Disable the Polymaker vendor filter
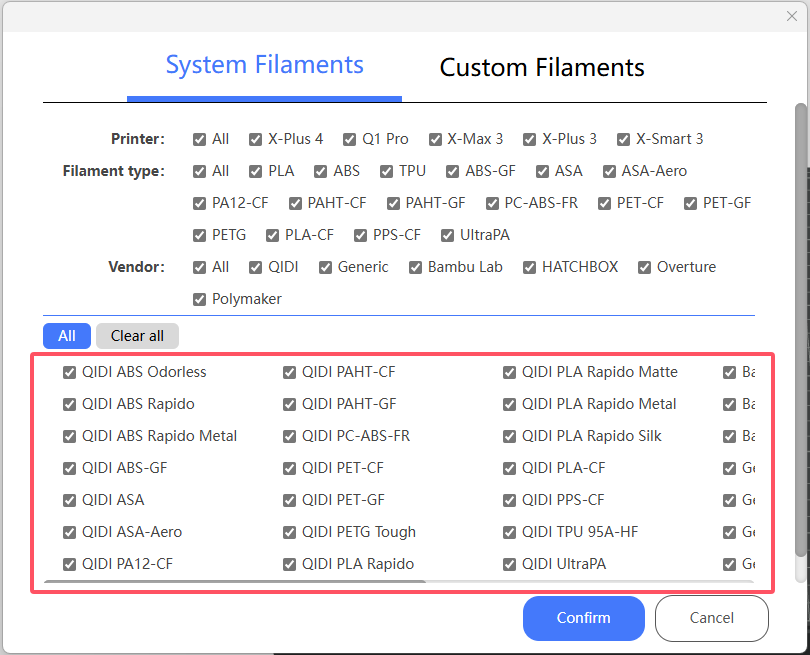 [x=199, y=300]
